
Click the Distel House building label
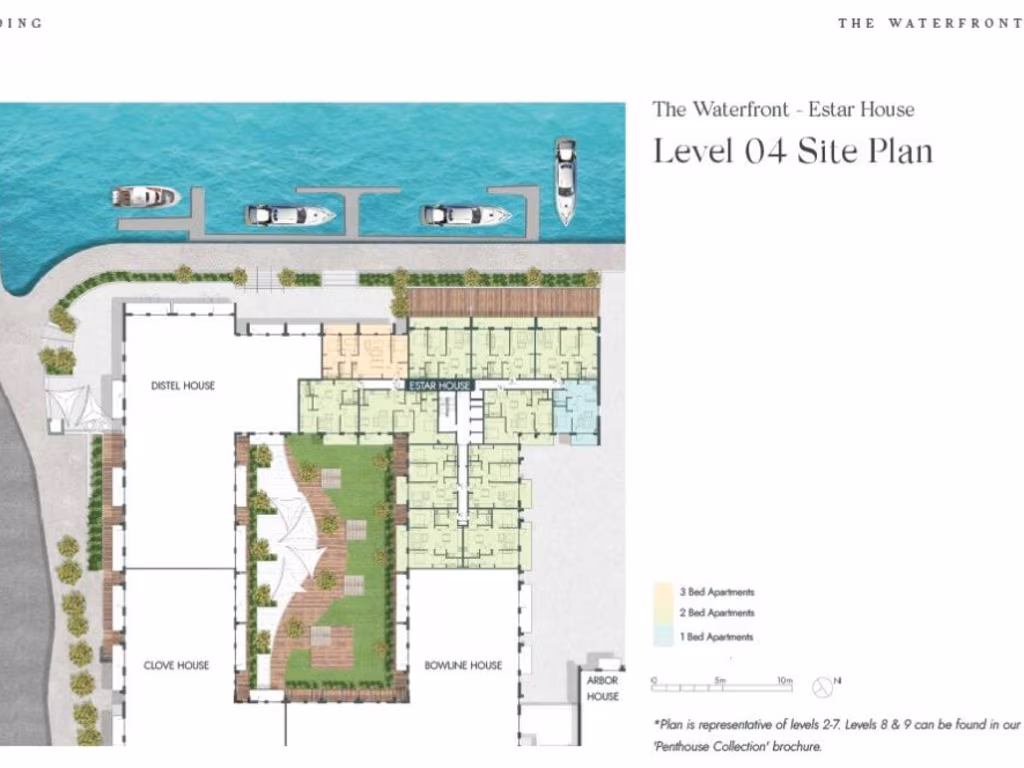182,386
